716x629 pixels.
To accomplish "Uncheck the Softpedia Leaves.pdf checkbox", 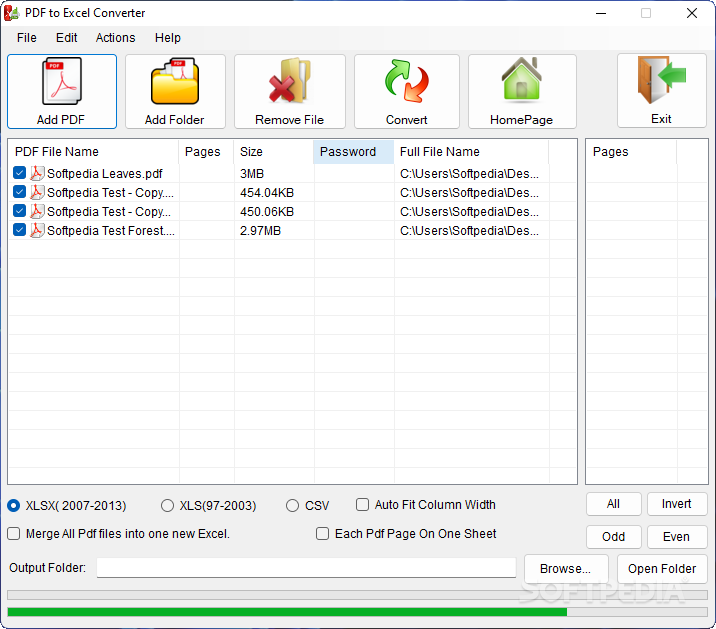I will [x=19, y=173].
